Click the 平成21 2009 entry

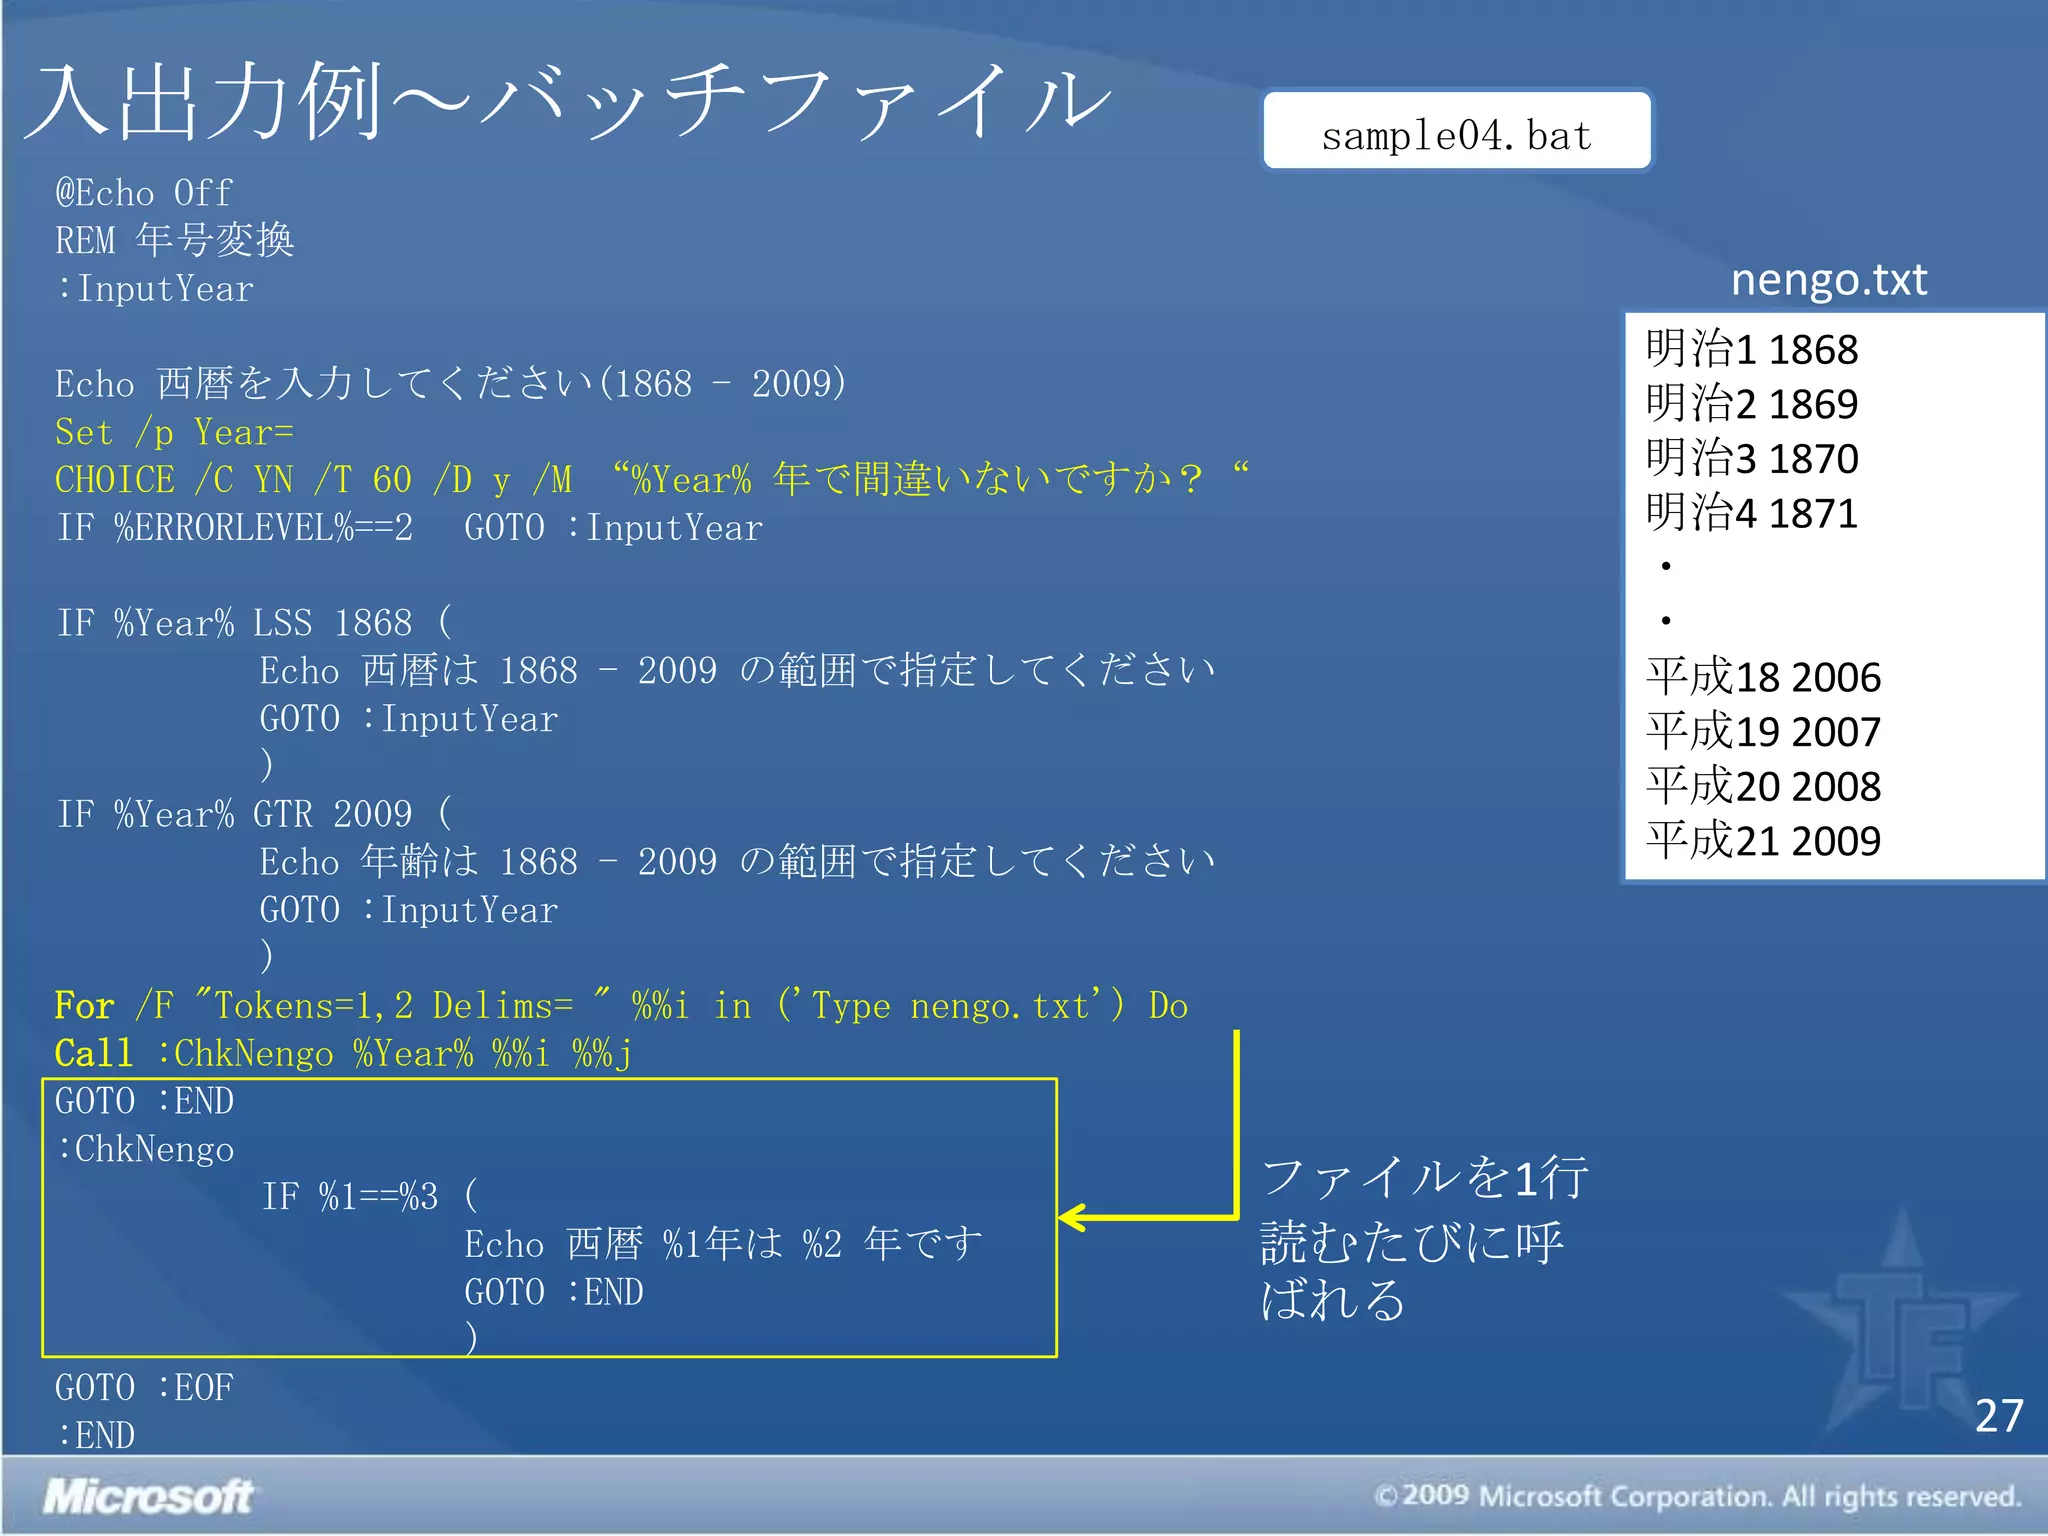[1763, 841]
